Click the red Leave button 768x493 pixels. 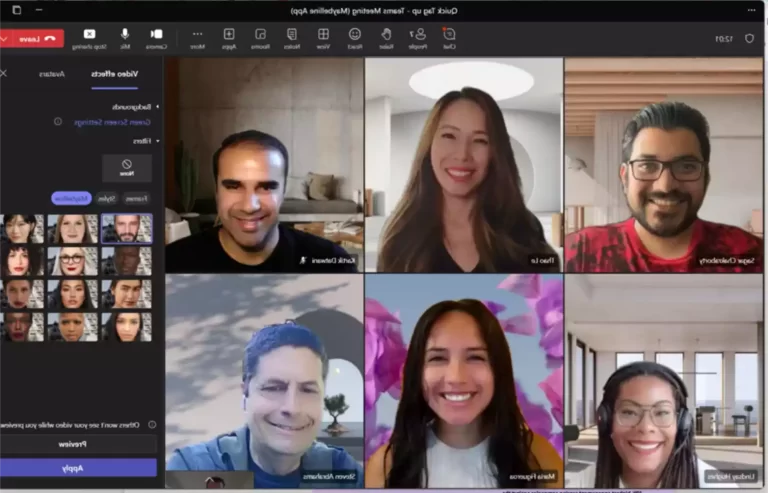(36, 39)
